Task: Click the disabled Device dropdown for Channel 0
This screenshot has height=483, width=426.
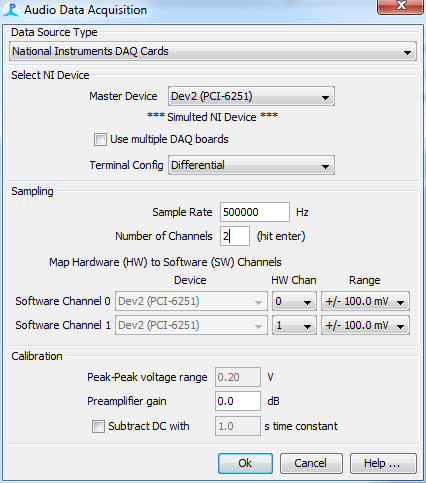Action: [191, 301]
